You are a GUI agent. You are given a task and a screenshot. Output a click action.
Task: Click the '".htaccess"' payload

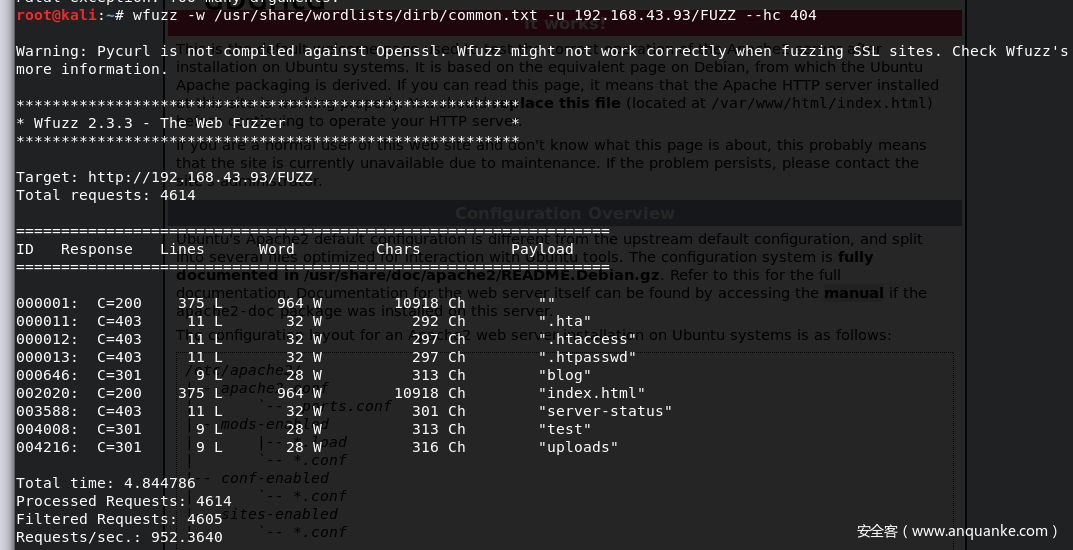click(x=587, y=339)
